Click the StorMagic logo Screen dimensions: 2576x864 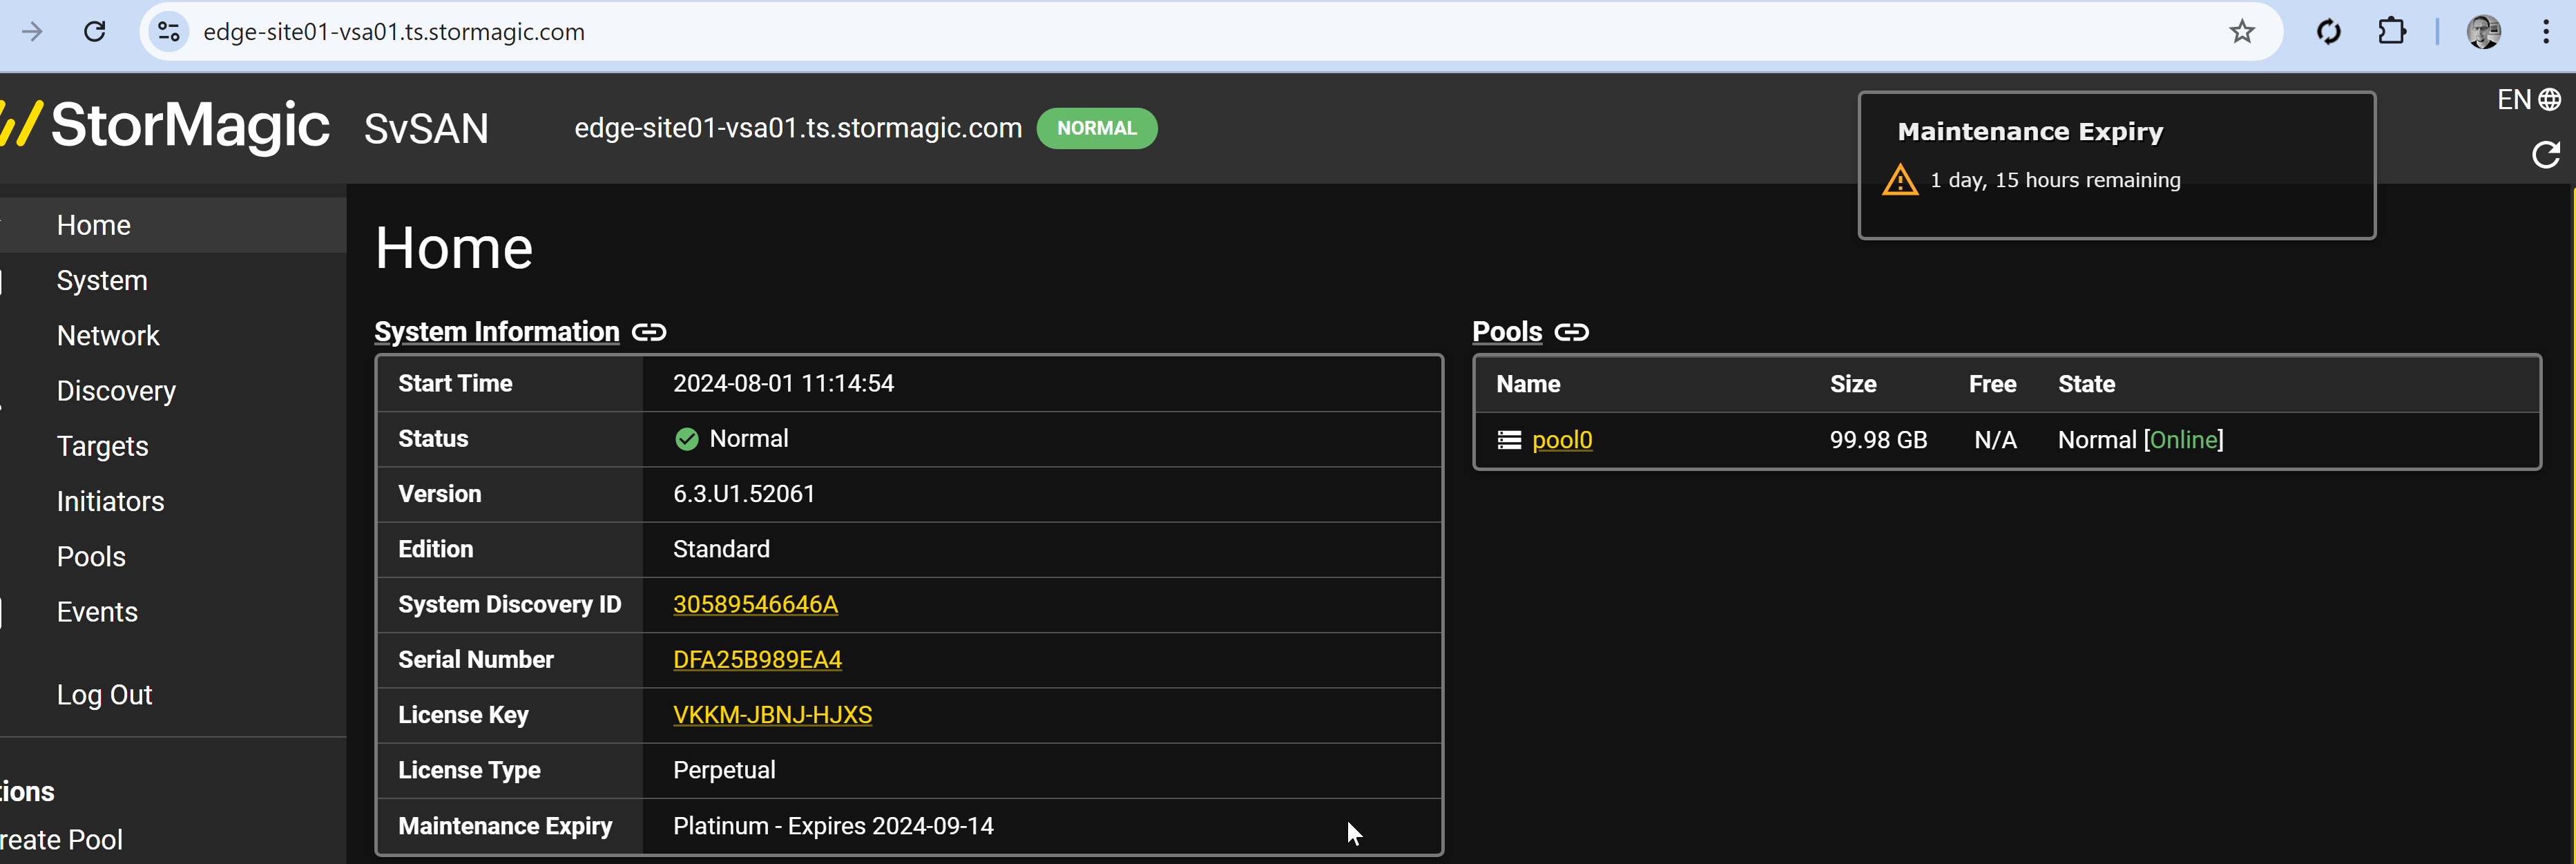coord(165,126)
